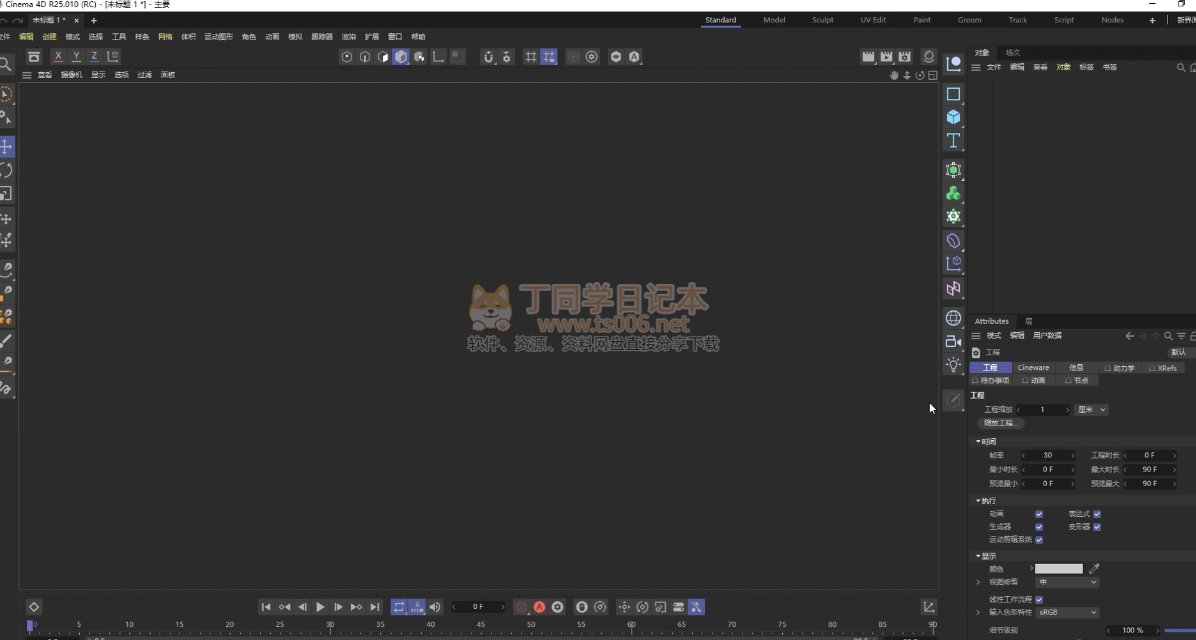This screenshot has height=640, width=1196.
Task: Toggle the Y axis lock
Action: (76, 56)
